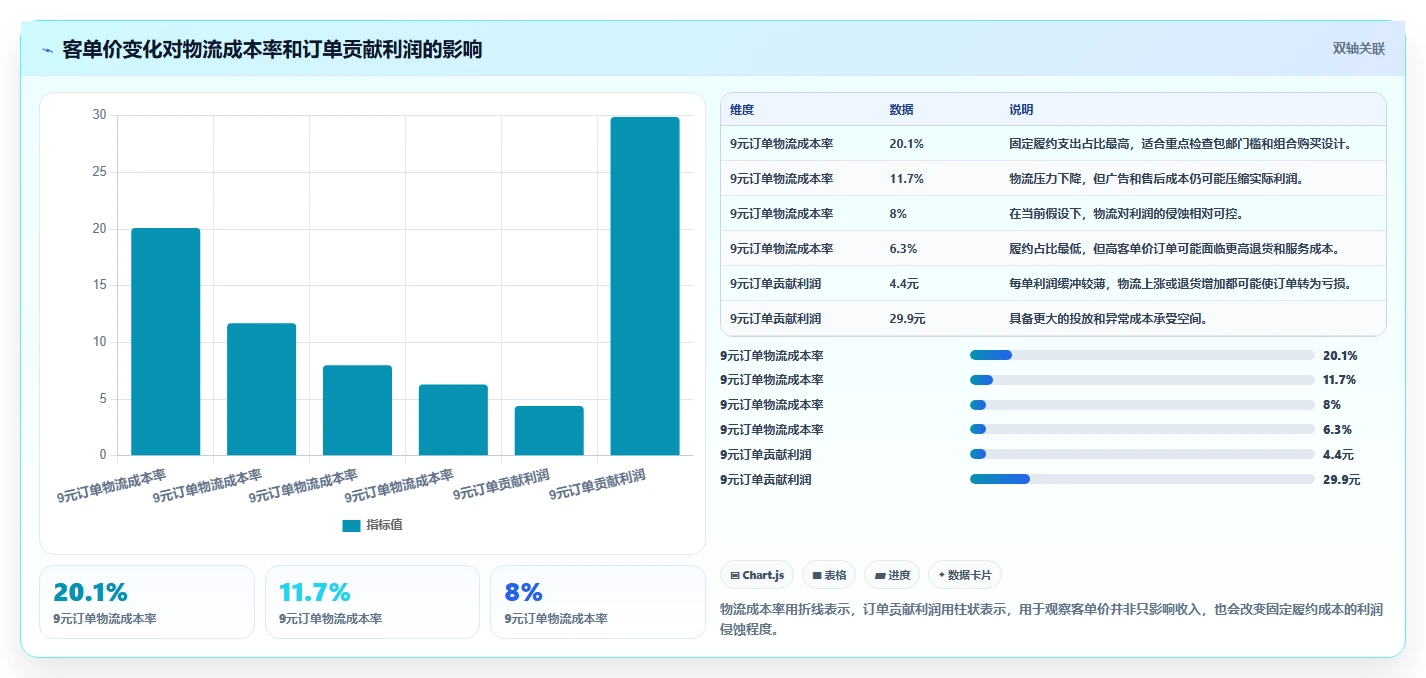The height and width of the screenshot is (678, 1426).
Task: Toggle the 指标值 legend color box
Action: tap(351, 525)
